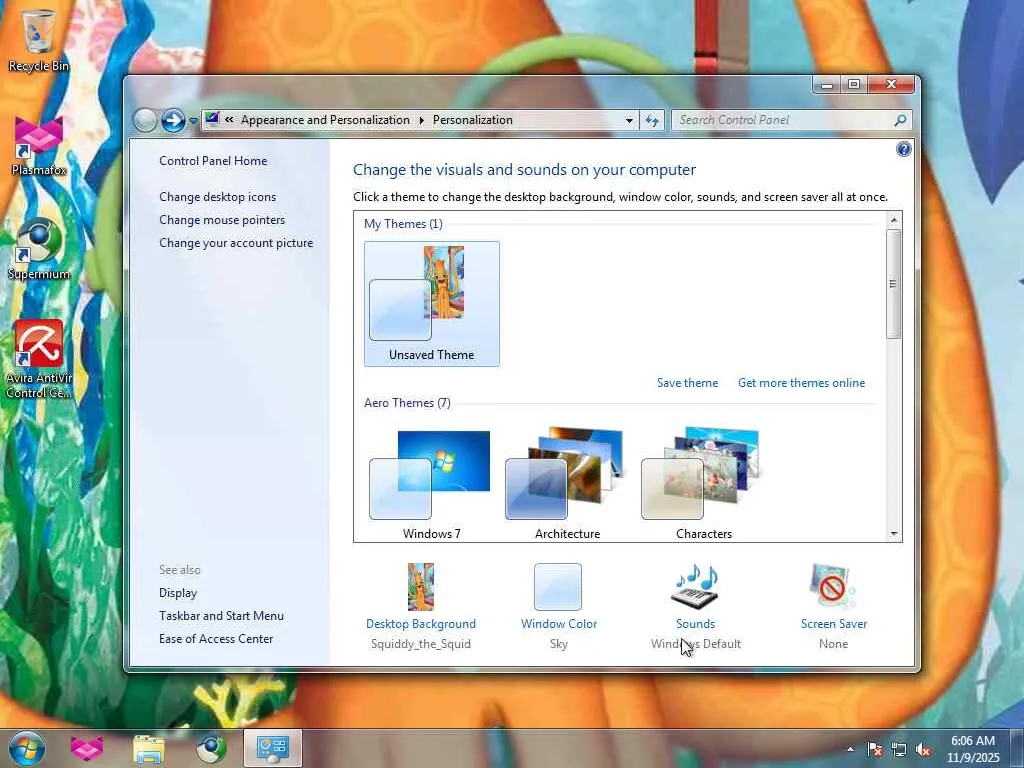
Task: Click the muted volume tray icon
Action: [923, 750]
